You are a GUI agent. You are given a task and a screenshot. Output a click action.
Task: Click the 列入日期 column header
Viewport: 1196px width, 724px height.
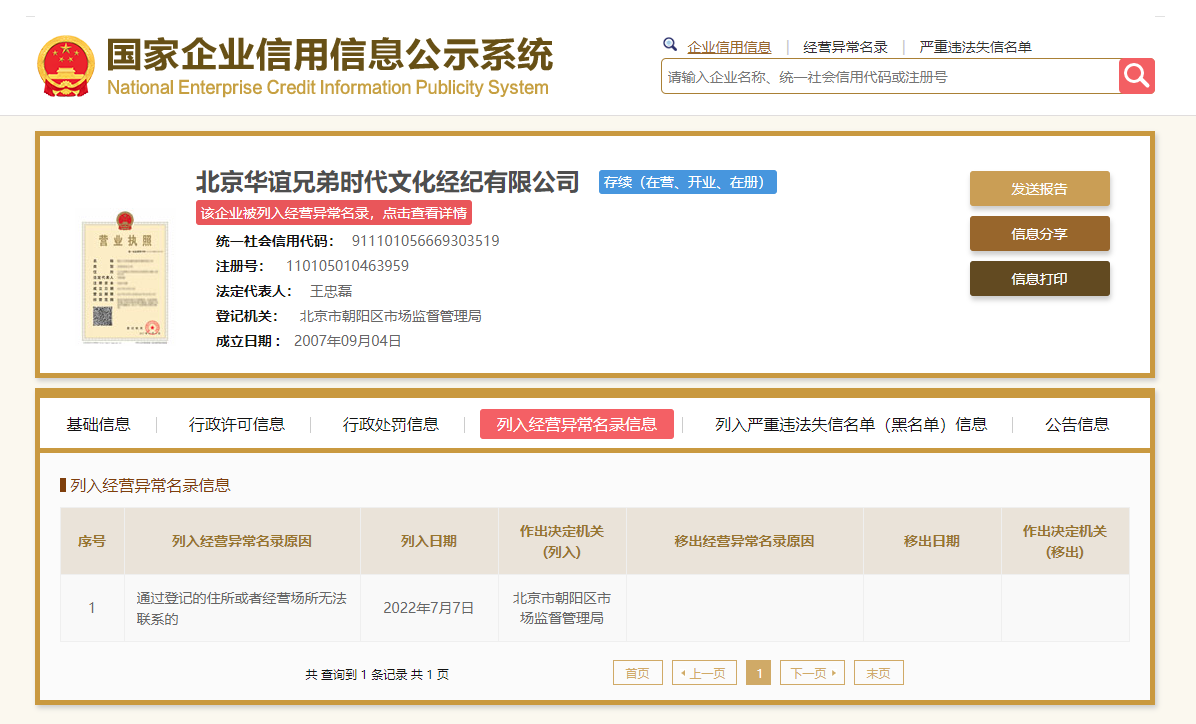tap(429, 541)
